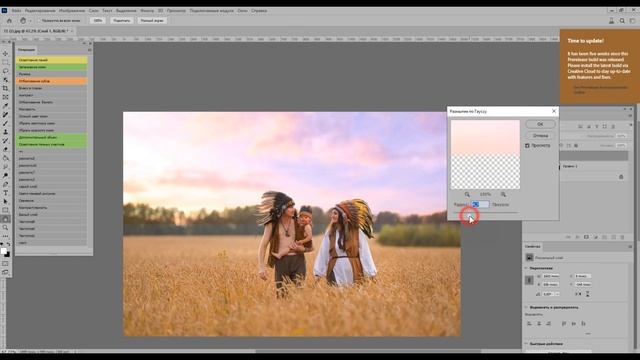Open the Properties panel menu

coord(630,247)
